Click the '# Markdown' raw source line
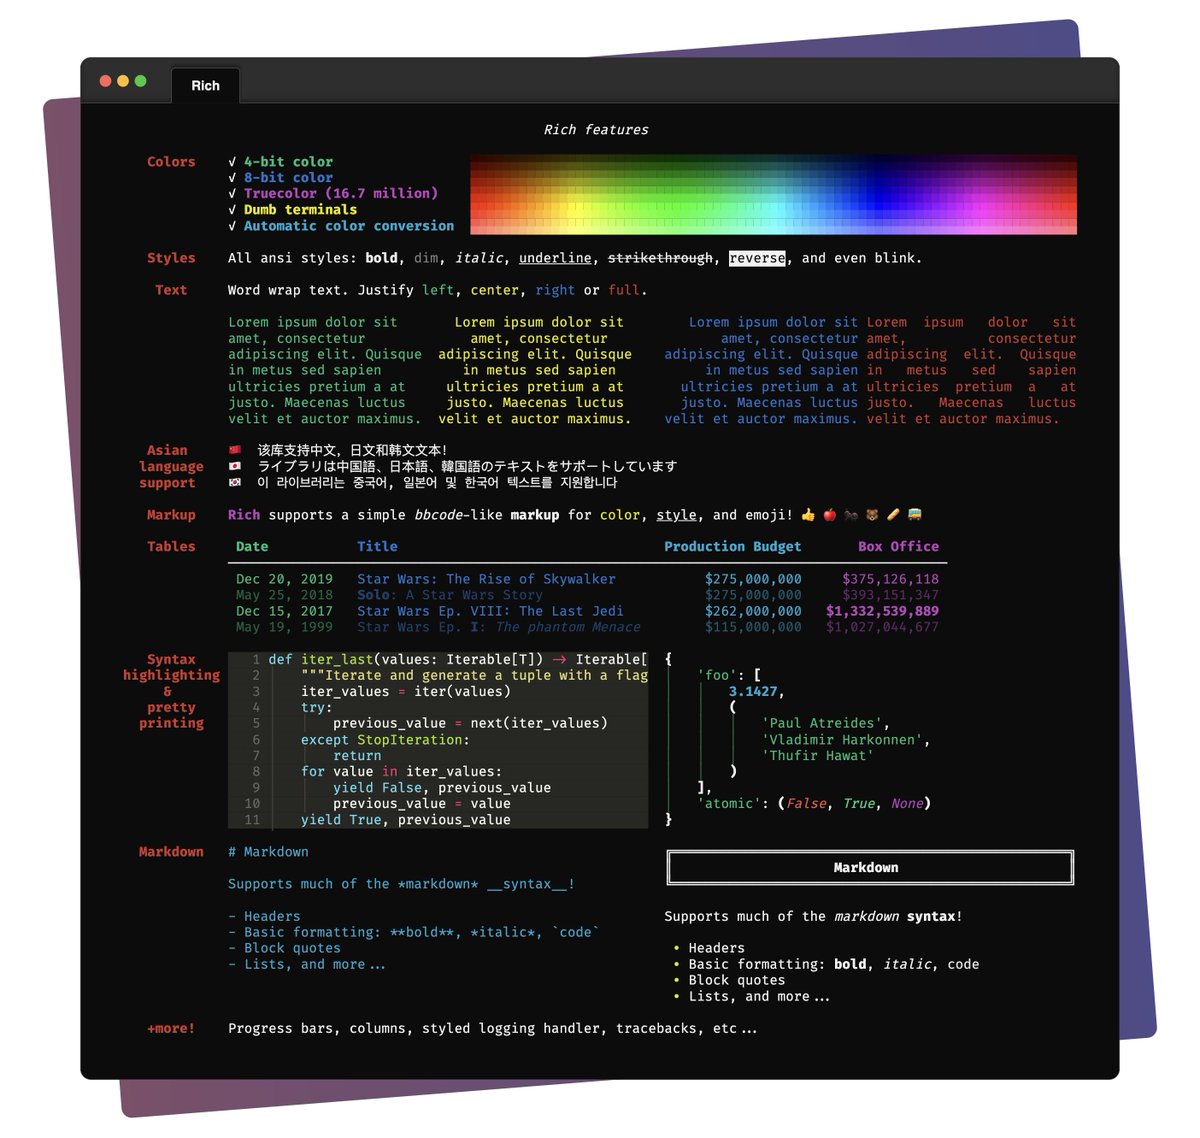Screen dimensions: 1200x1138 pyautogui.click(x=268, y=852)
